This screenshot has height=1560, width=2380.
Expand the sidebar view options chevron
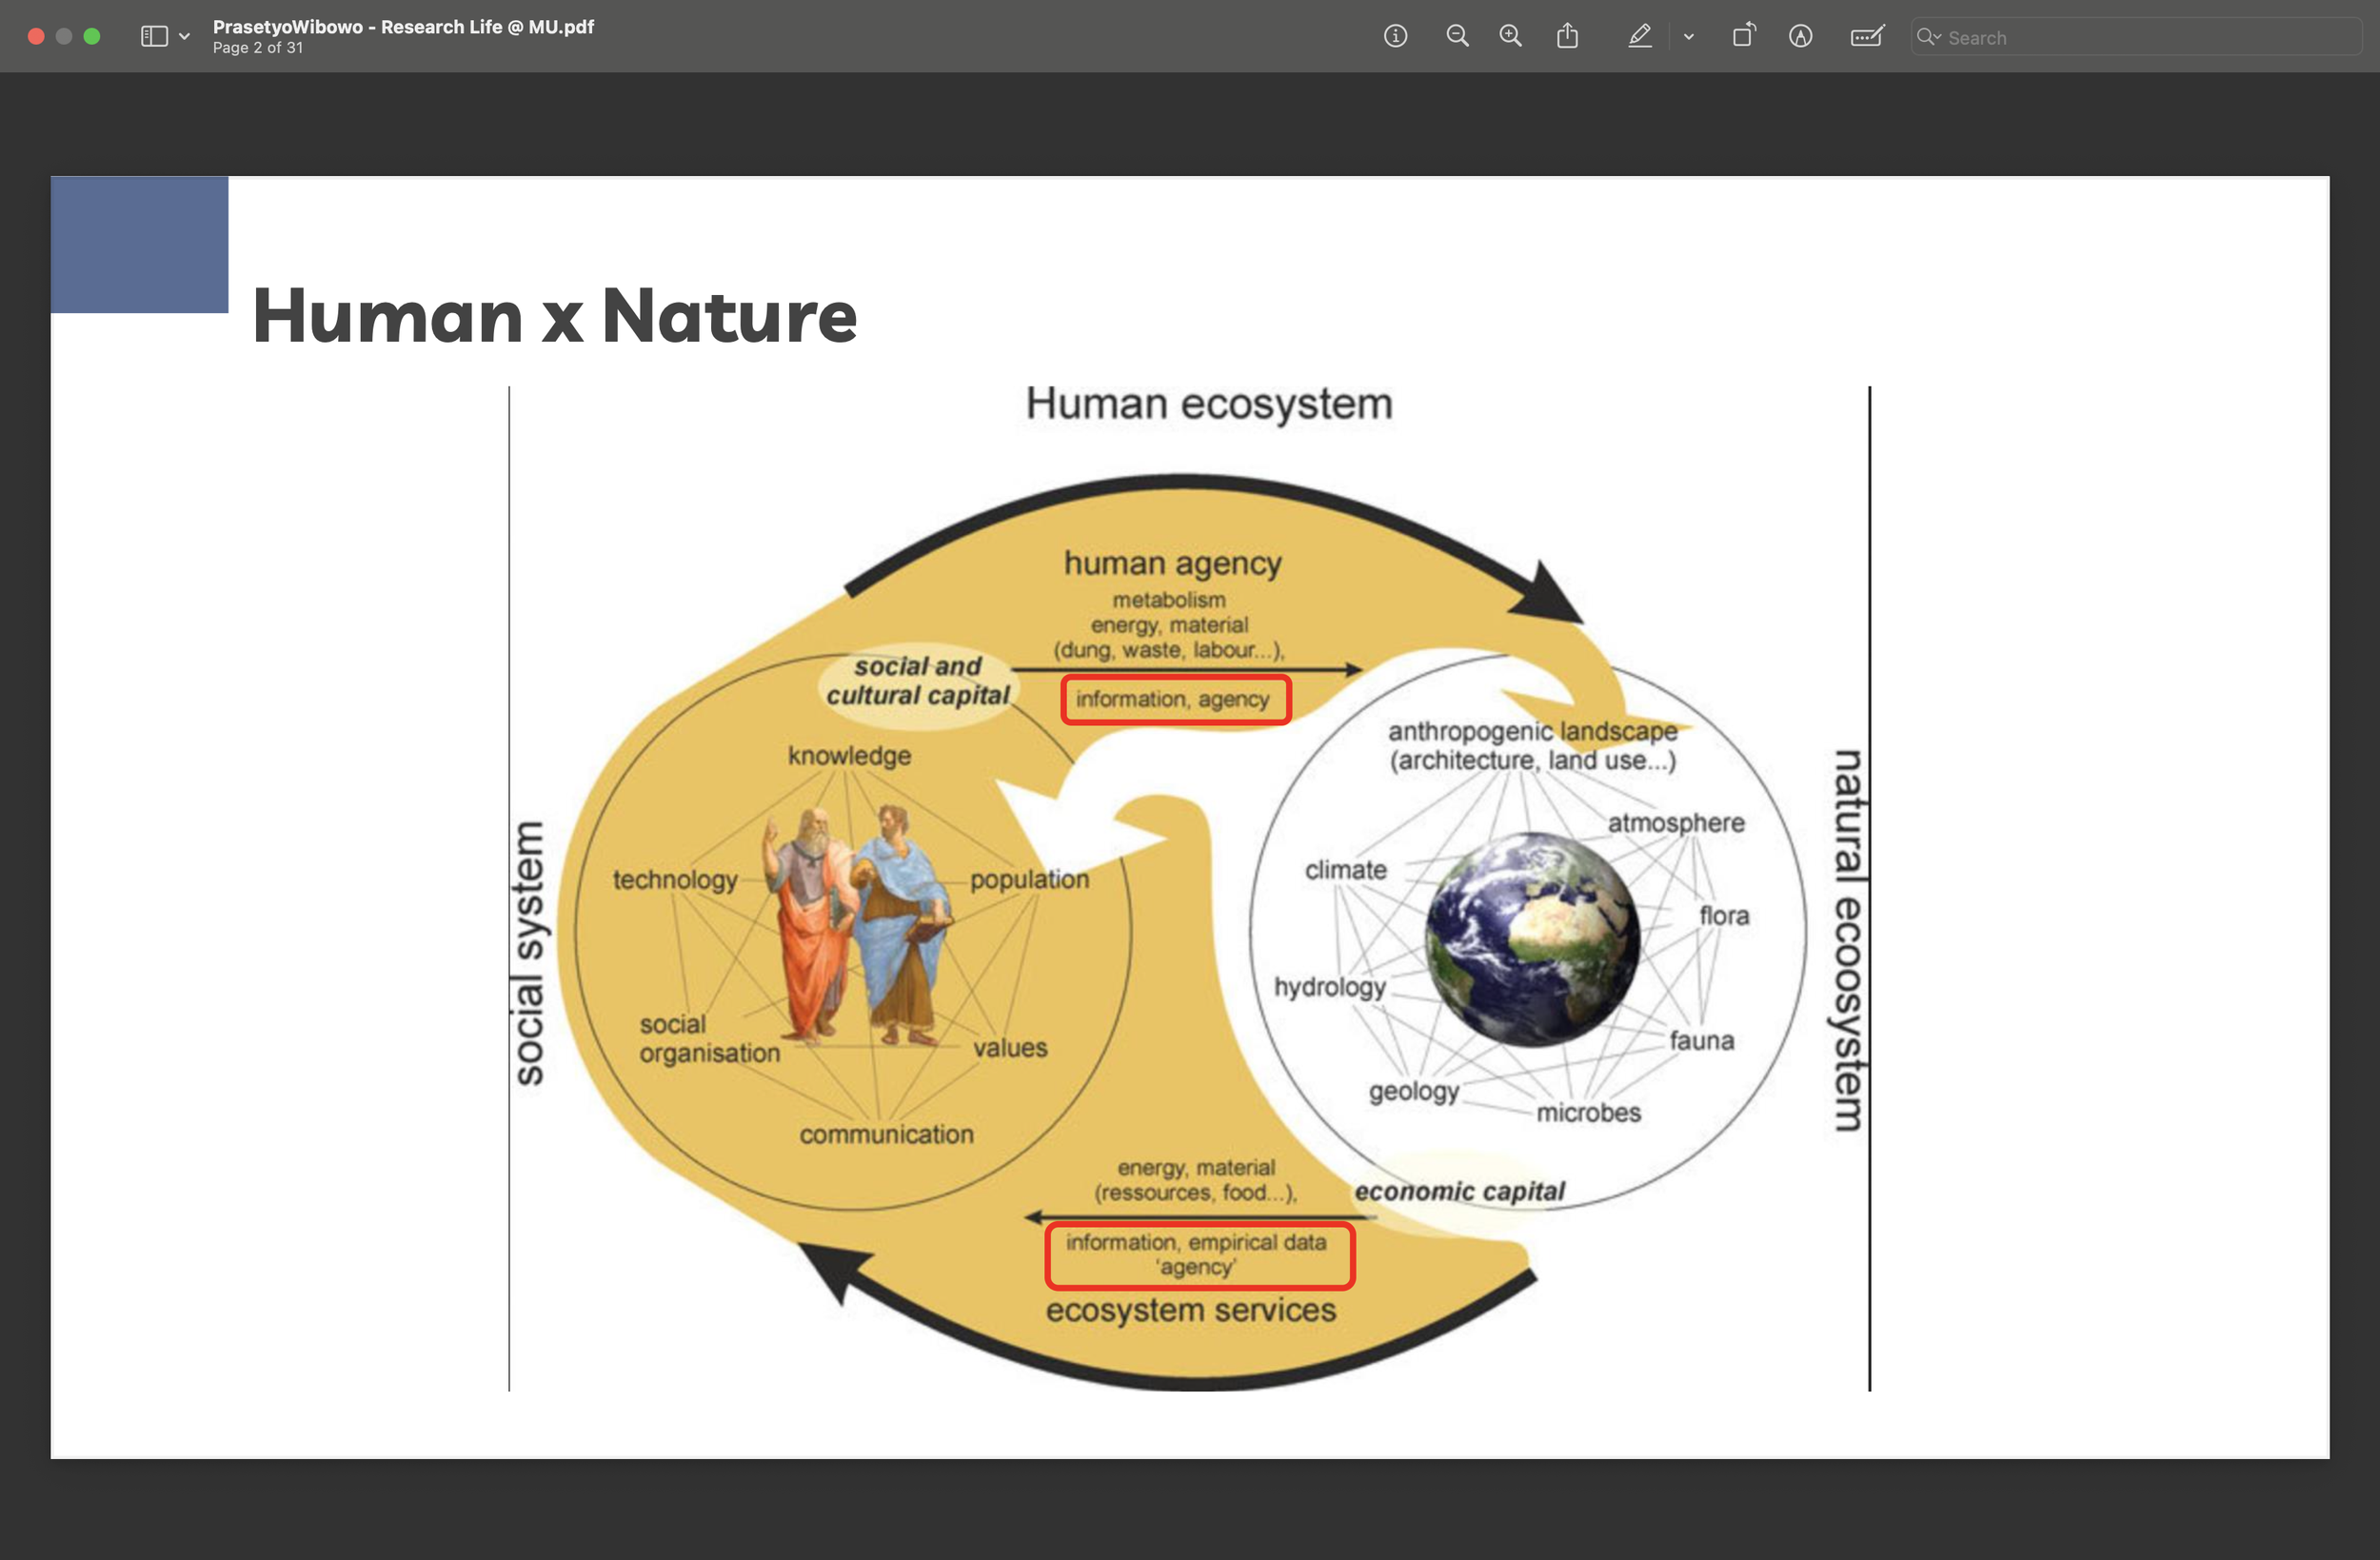184,37
